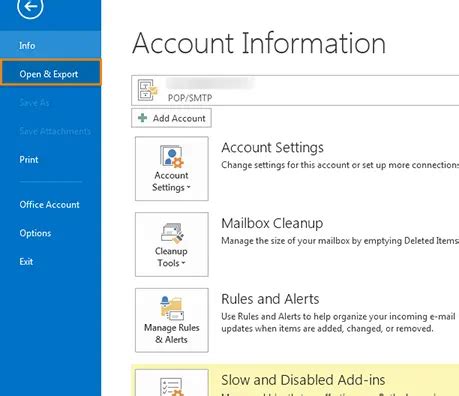Click the POP/SMTP account icon
The width and height of the screenshot is (459, 396).
click(147, 90)
